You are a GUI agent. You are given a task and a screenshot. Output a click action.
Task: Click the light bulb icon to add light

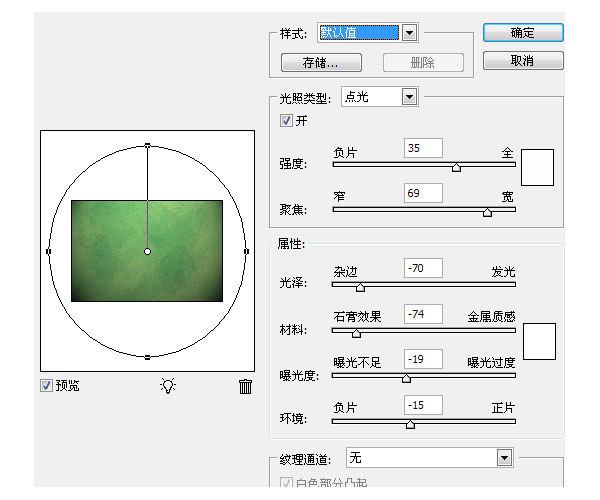click(x=167, y=386)
